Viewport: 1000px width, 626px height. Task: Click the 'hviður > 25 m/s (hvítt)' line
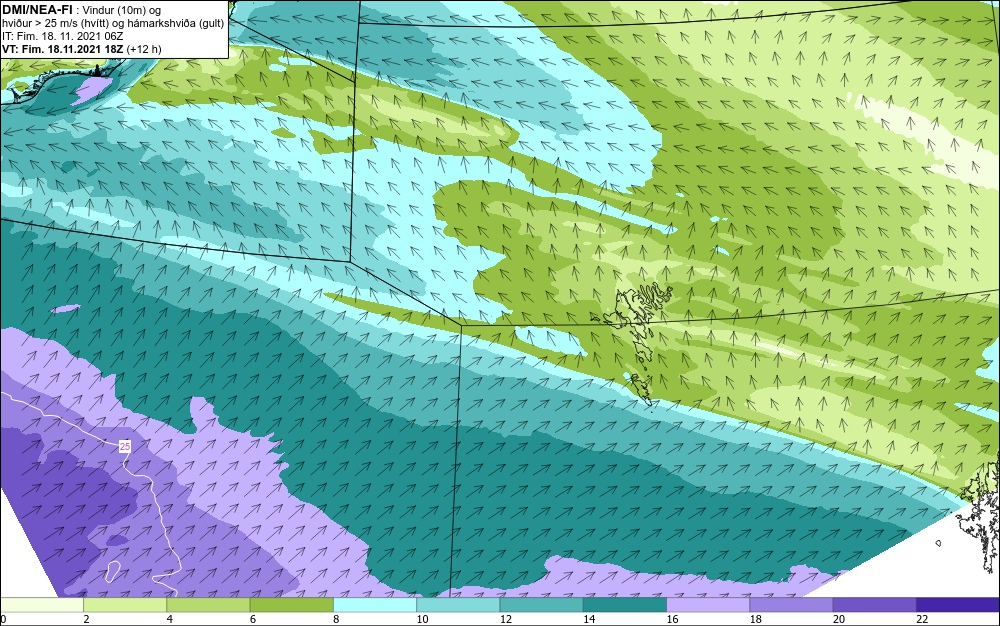(55, 23)
